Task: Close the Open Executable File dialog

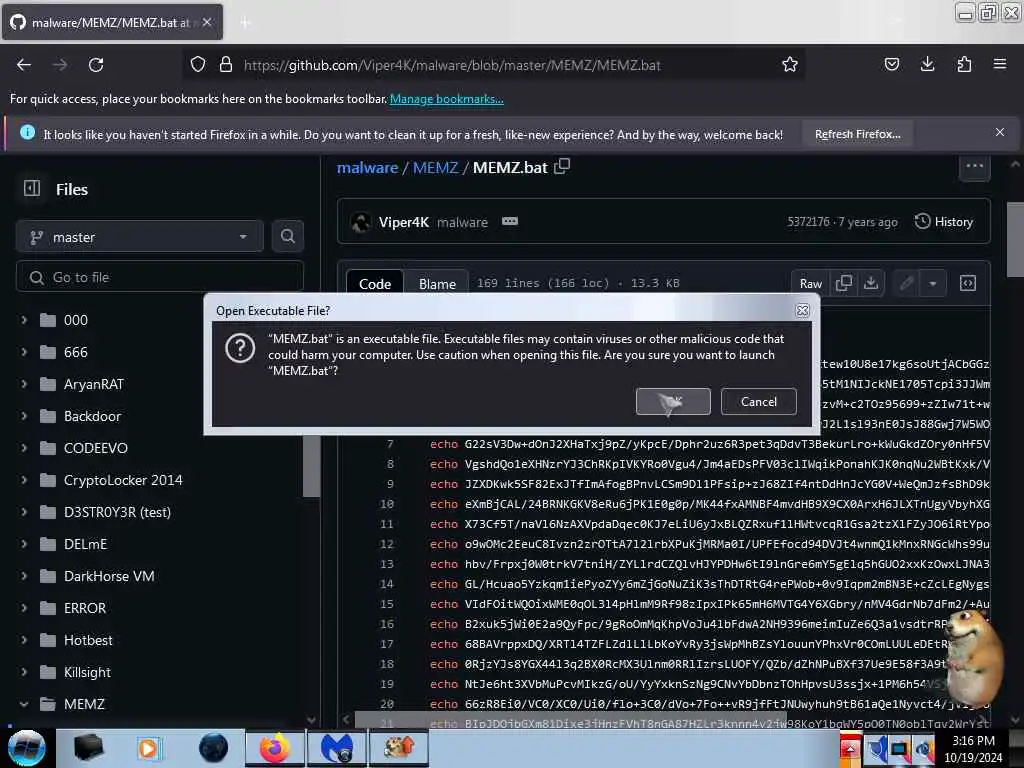Action: coord(803,311)
